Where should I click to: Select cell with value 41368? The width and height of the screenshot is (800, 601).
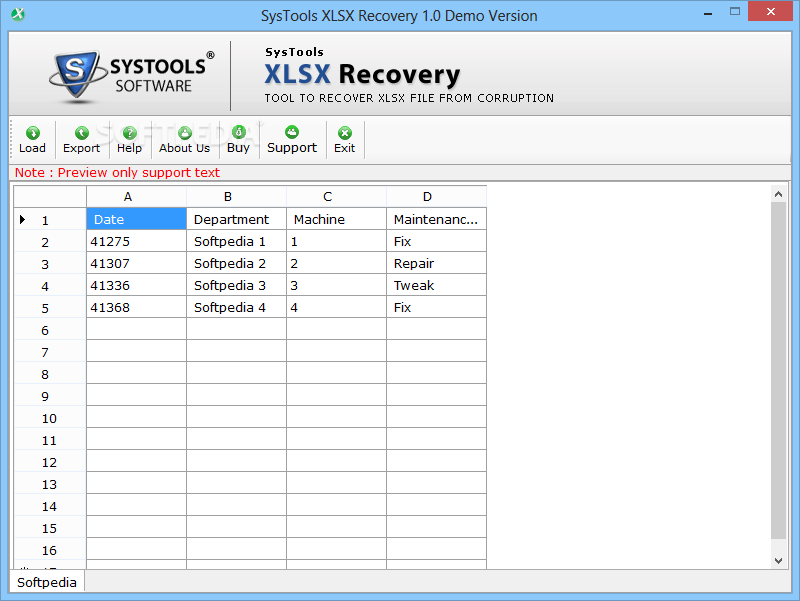click(136, 307)
